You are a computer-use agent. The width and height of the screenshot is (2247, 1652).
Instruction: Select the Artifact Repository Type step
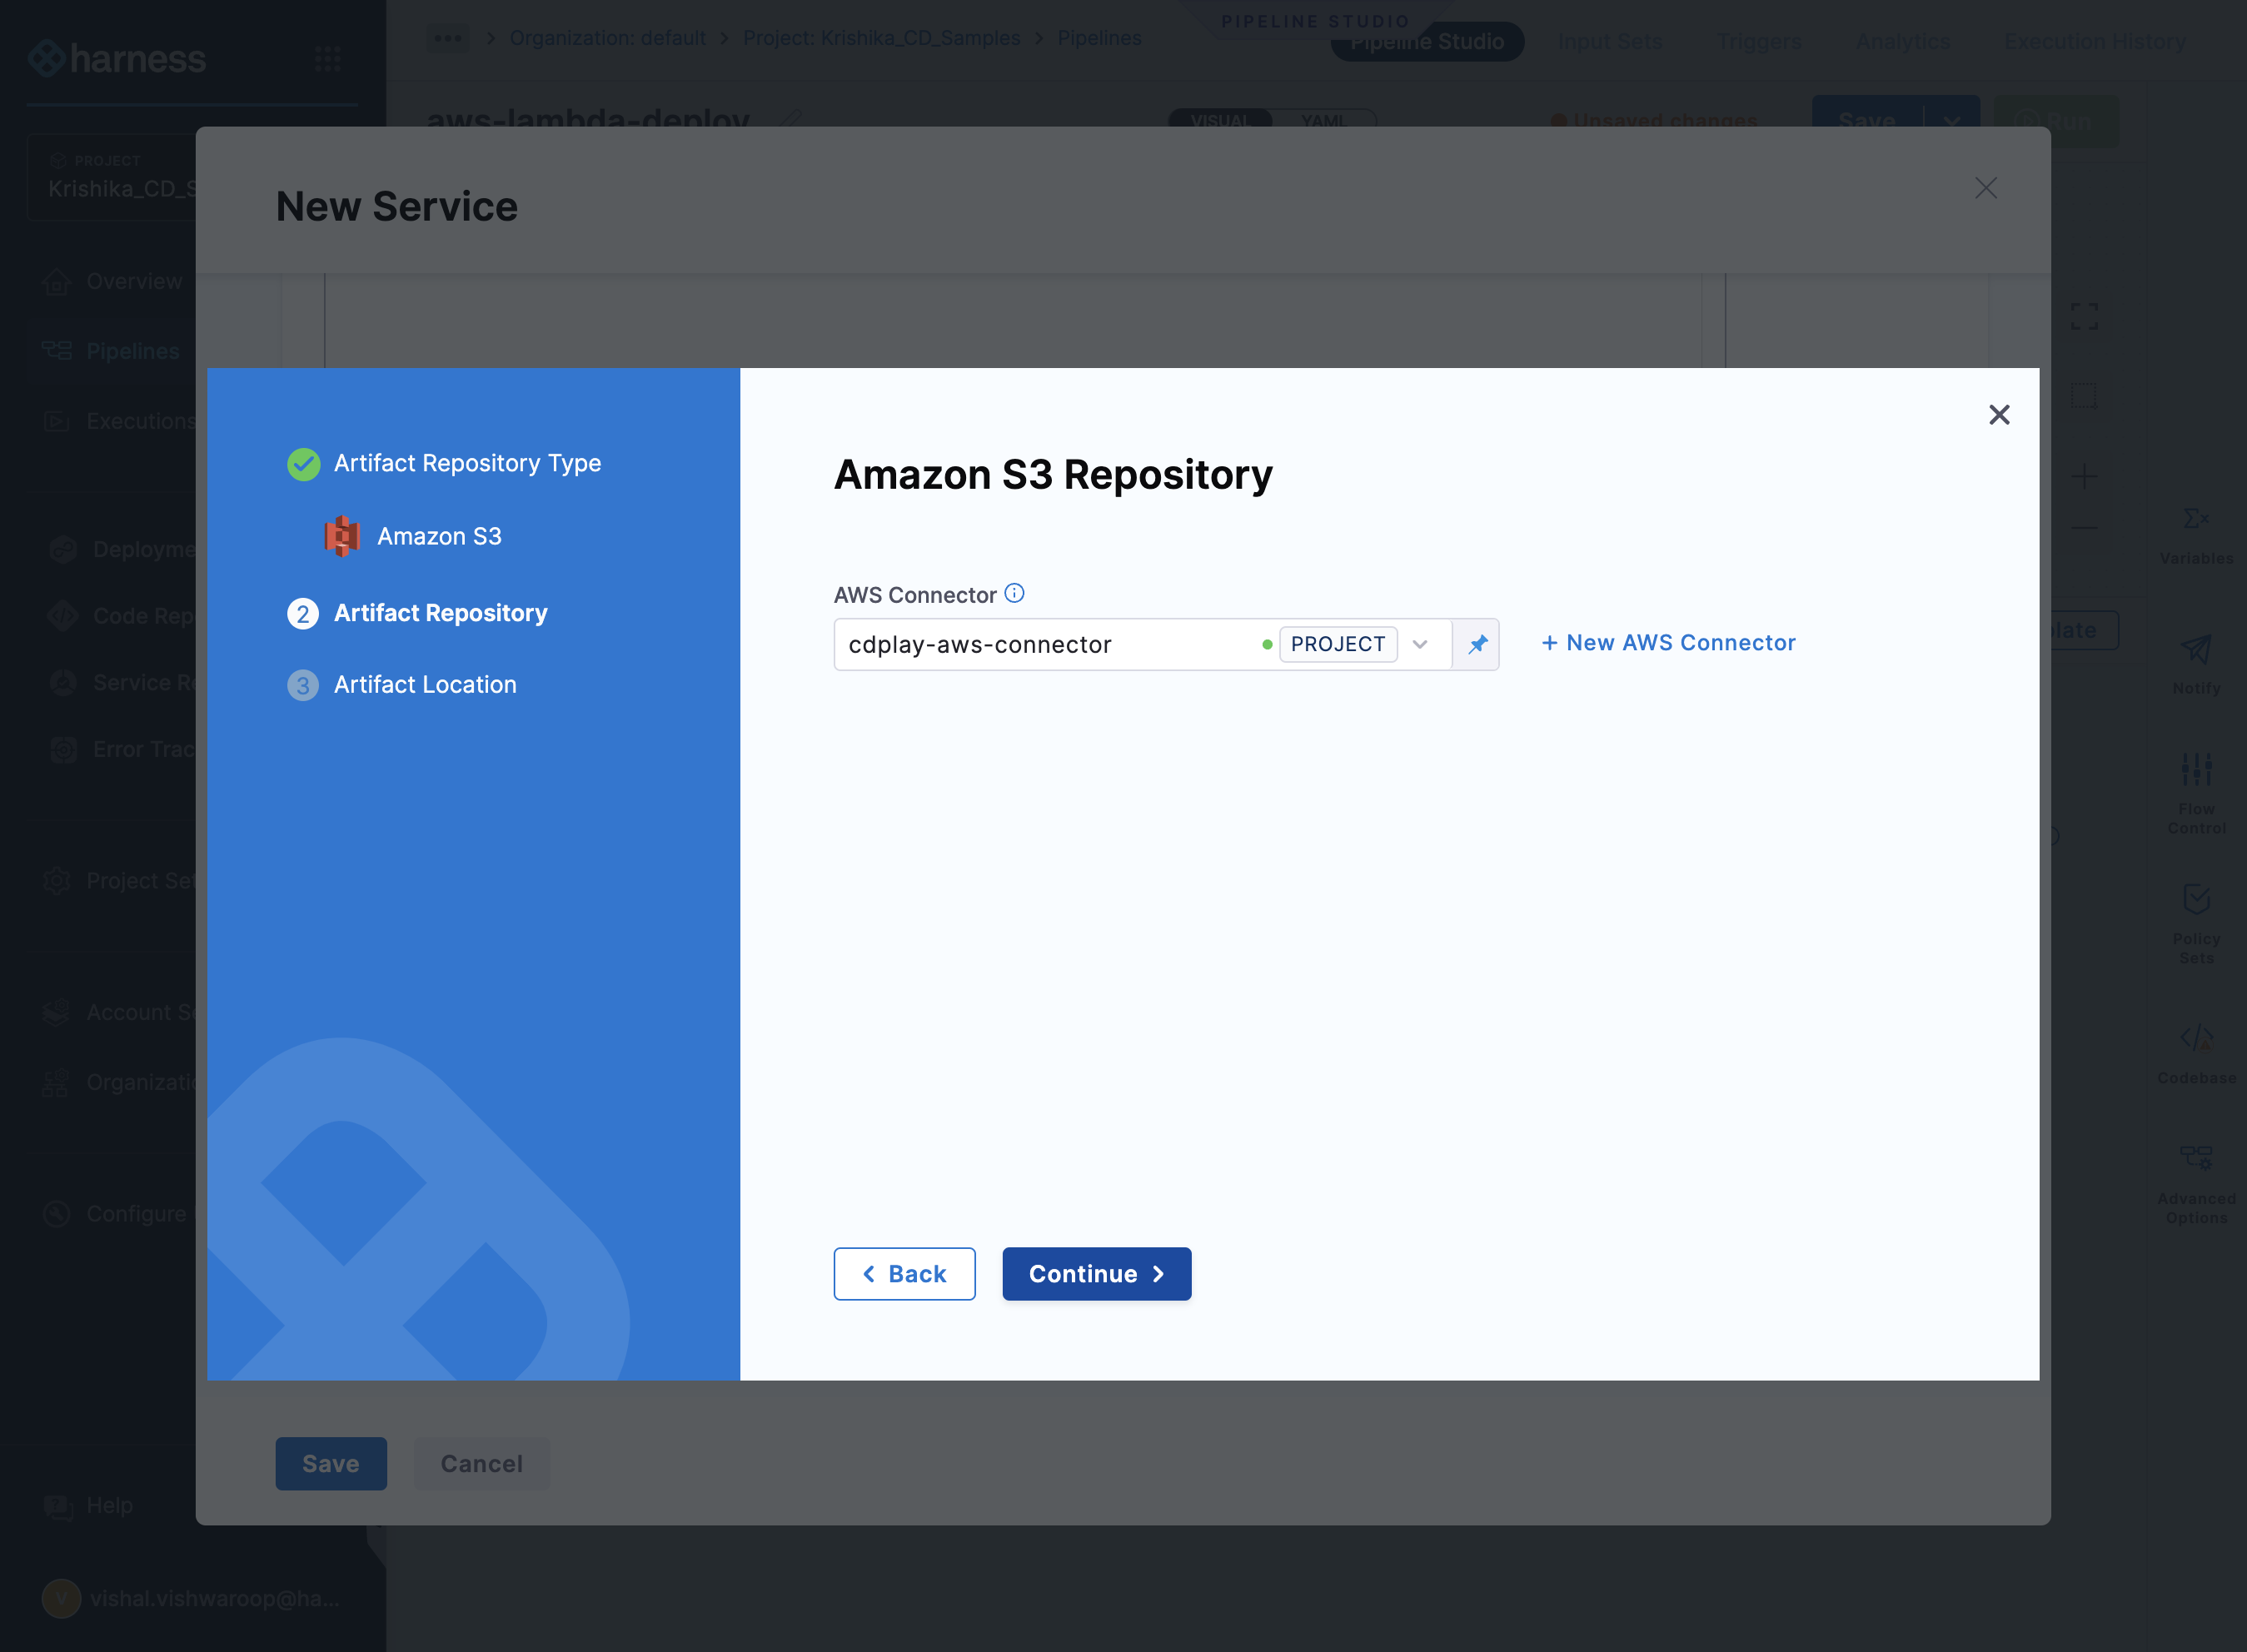click(x=444, y=463)
